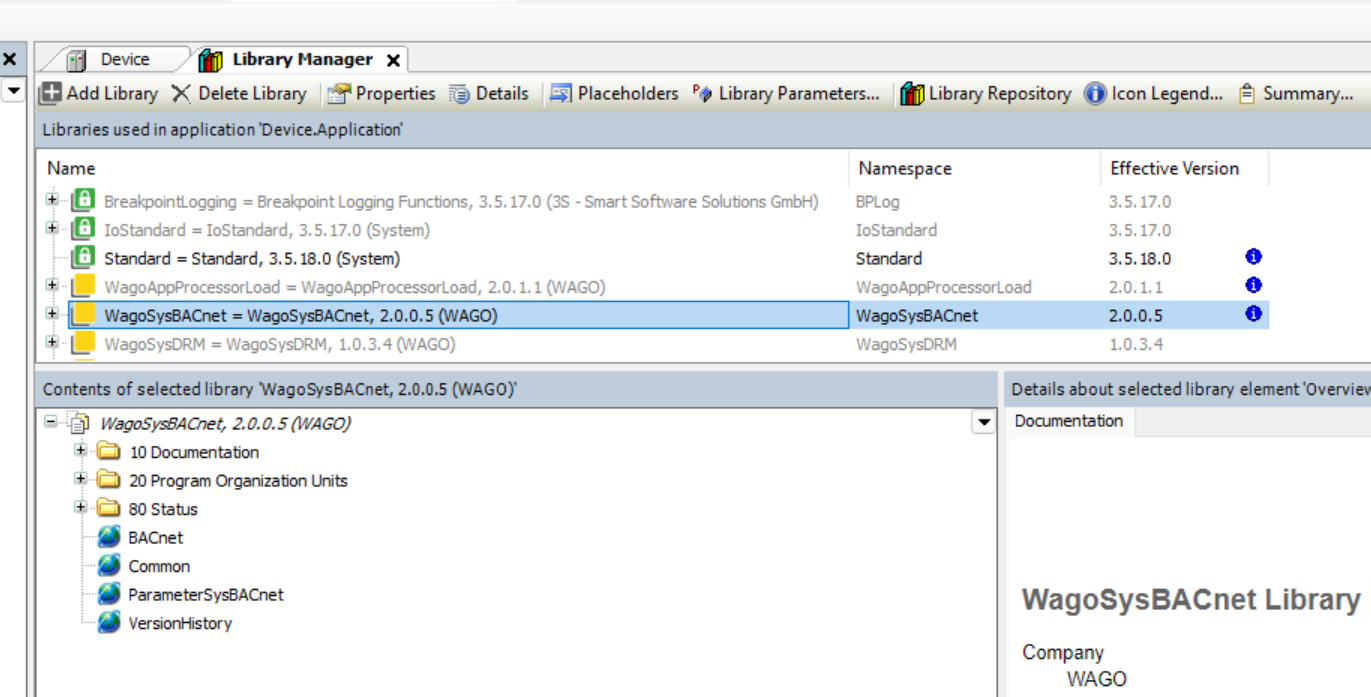The width and height of the screenshot is (1371, 697).
Task: Click the Details toolbar icon
Action: coord(459,93)
